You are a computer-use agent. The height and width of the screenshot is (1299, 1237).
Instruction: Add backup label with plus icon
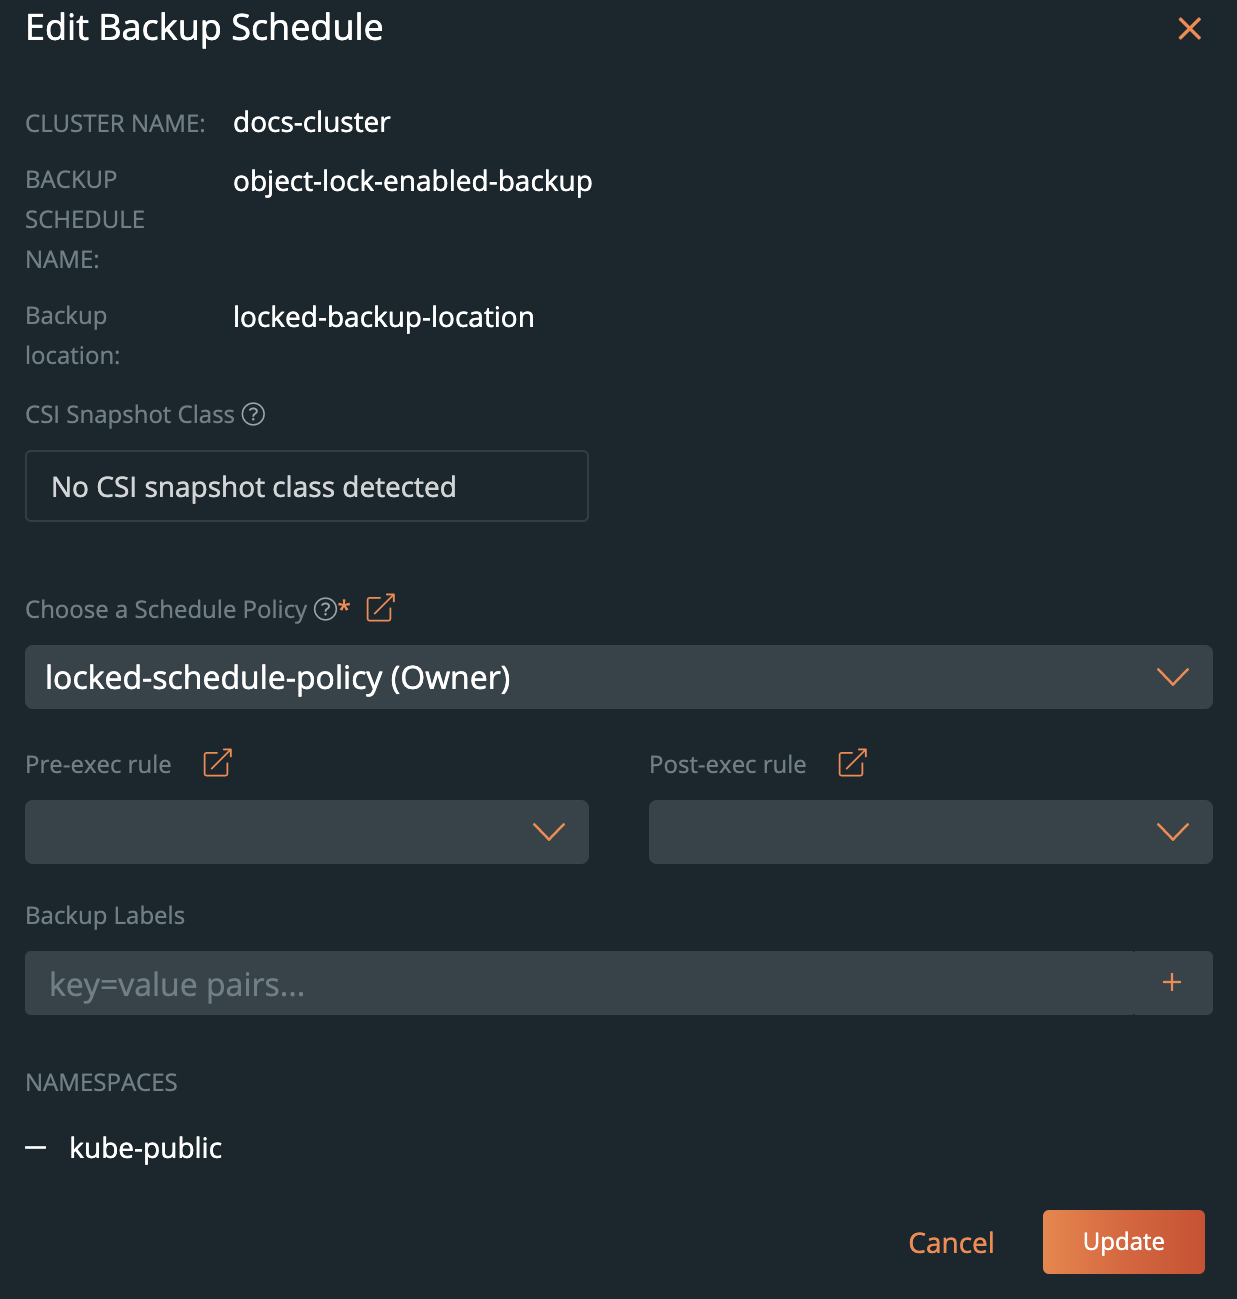point(1172,983)
